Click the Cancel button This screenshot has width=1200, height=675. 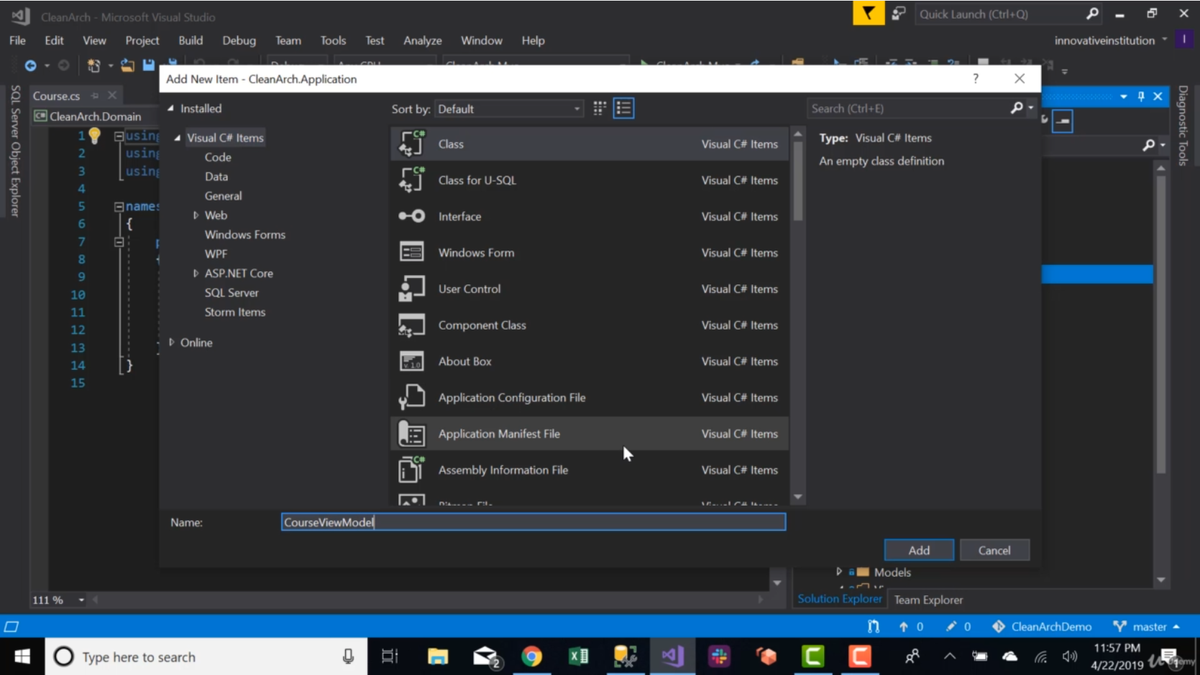click(994, 550)
